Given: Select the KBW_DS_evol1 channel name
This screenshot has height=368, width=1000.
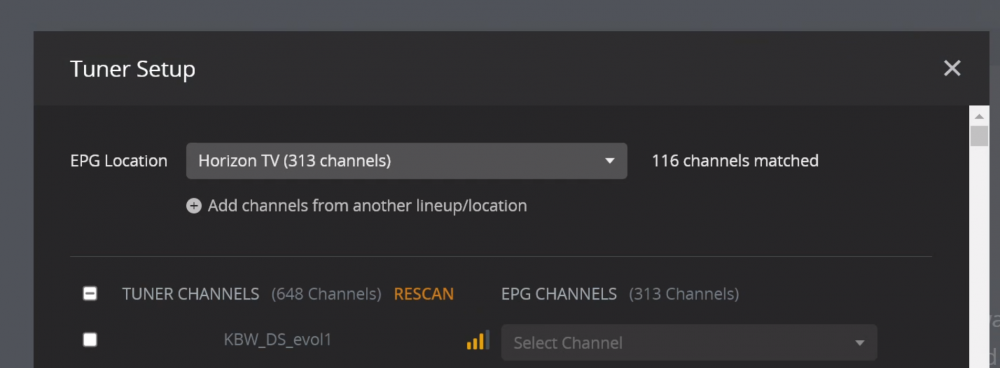Looking at the screenshot, I should (x=277, y=339).
